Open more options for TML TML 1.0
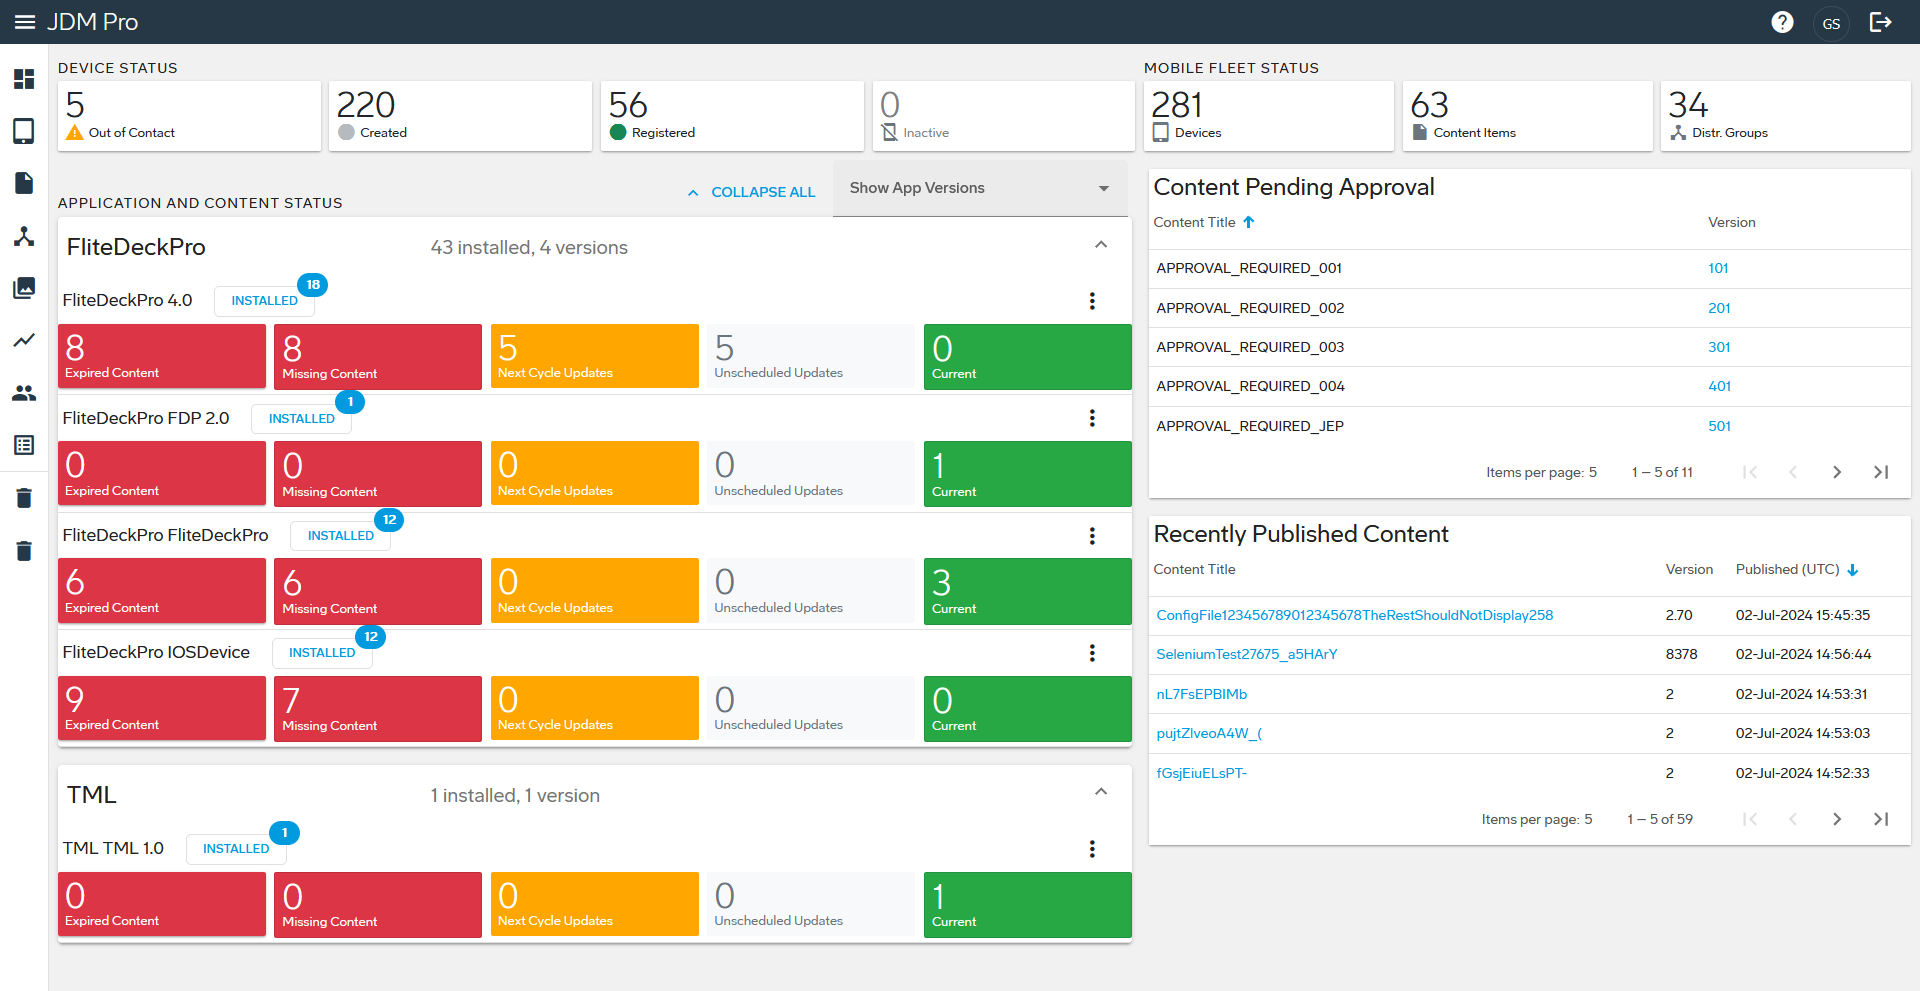Screen dimensions: 1920x991 [x=1092, y=849]
